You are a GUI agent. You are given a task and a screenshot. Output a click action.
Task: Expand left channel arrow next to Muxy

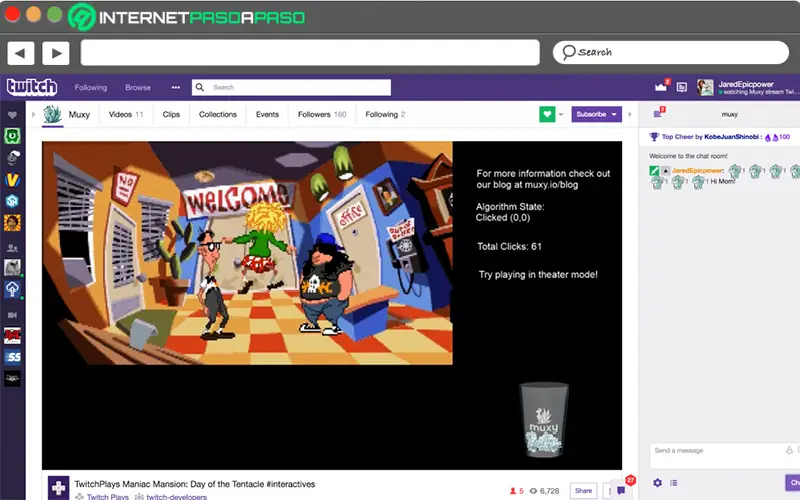pyautogui.click(x=33, y=114)
